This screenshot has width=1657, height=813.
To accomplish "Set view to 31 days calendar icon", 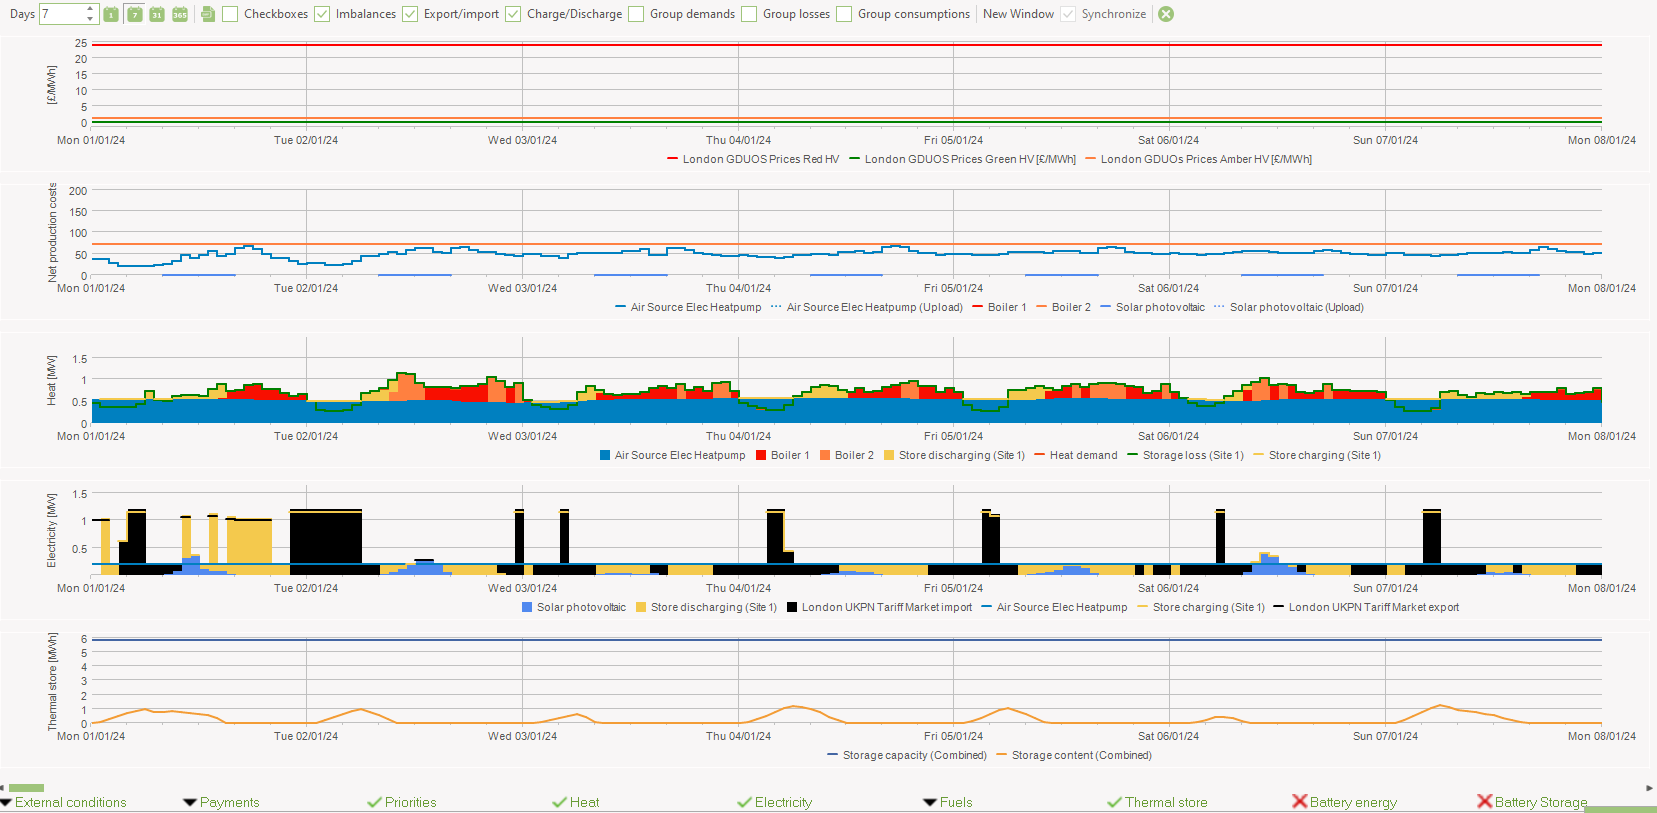I will pos(157,14).
